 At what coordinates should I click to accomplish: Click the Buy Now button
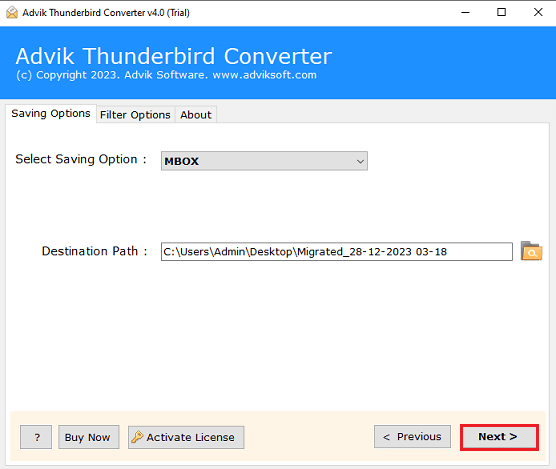[88, 437]
